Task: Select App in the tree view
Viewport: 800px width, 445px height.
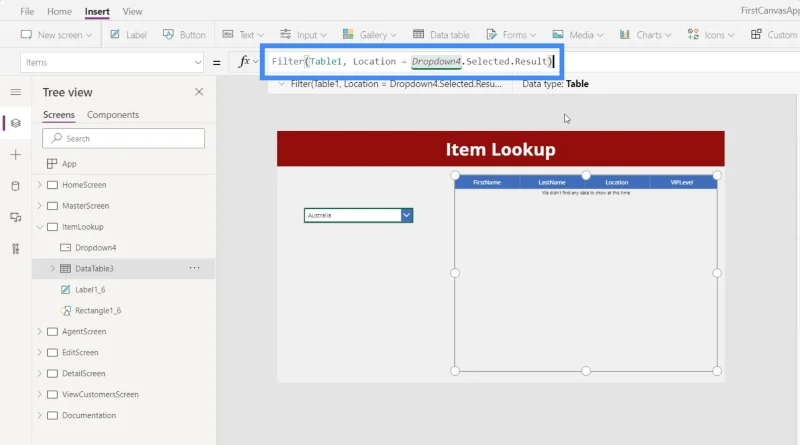Action: click(x=69, y=164)
